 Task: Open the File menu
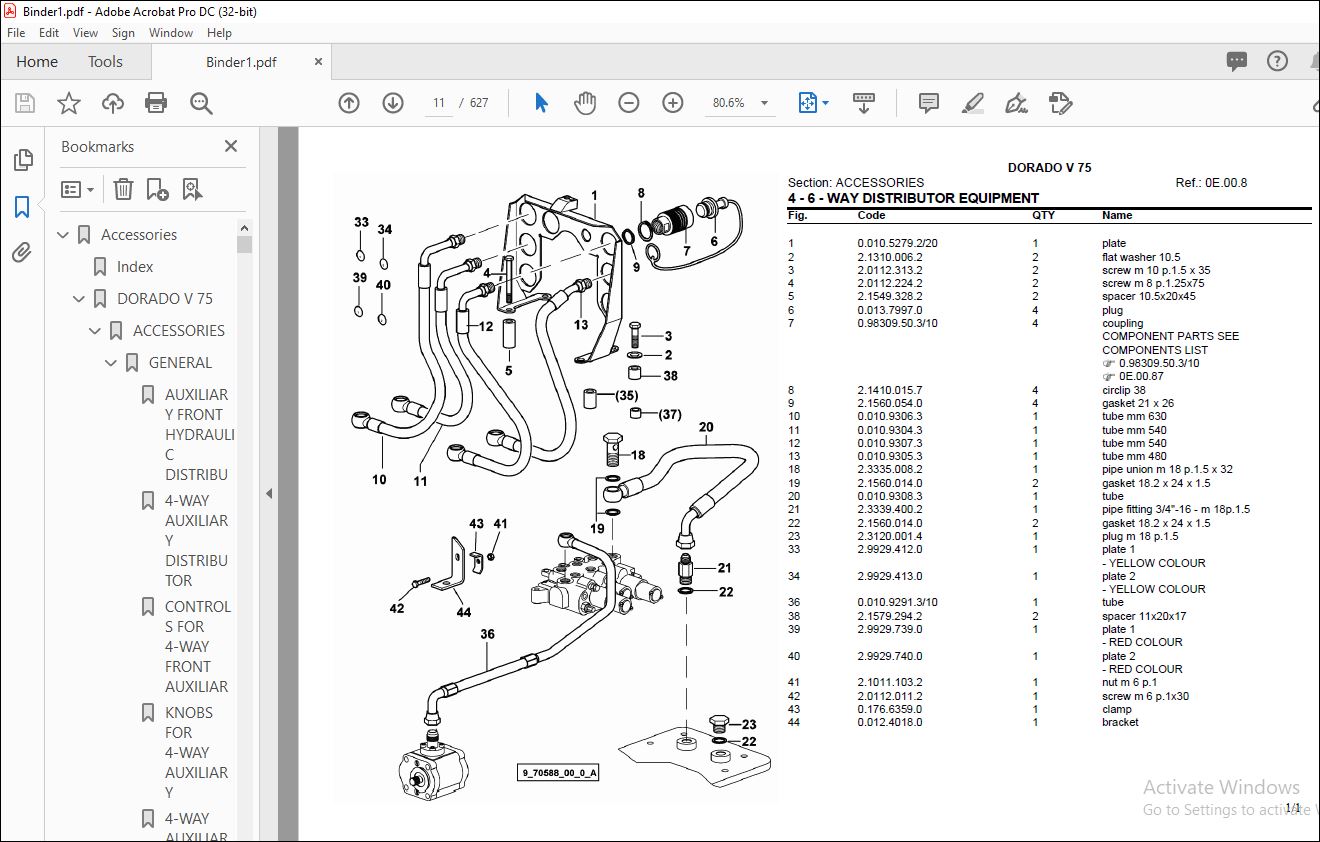[x=16, y=33]
